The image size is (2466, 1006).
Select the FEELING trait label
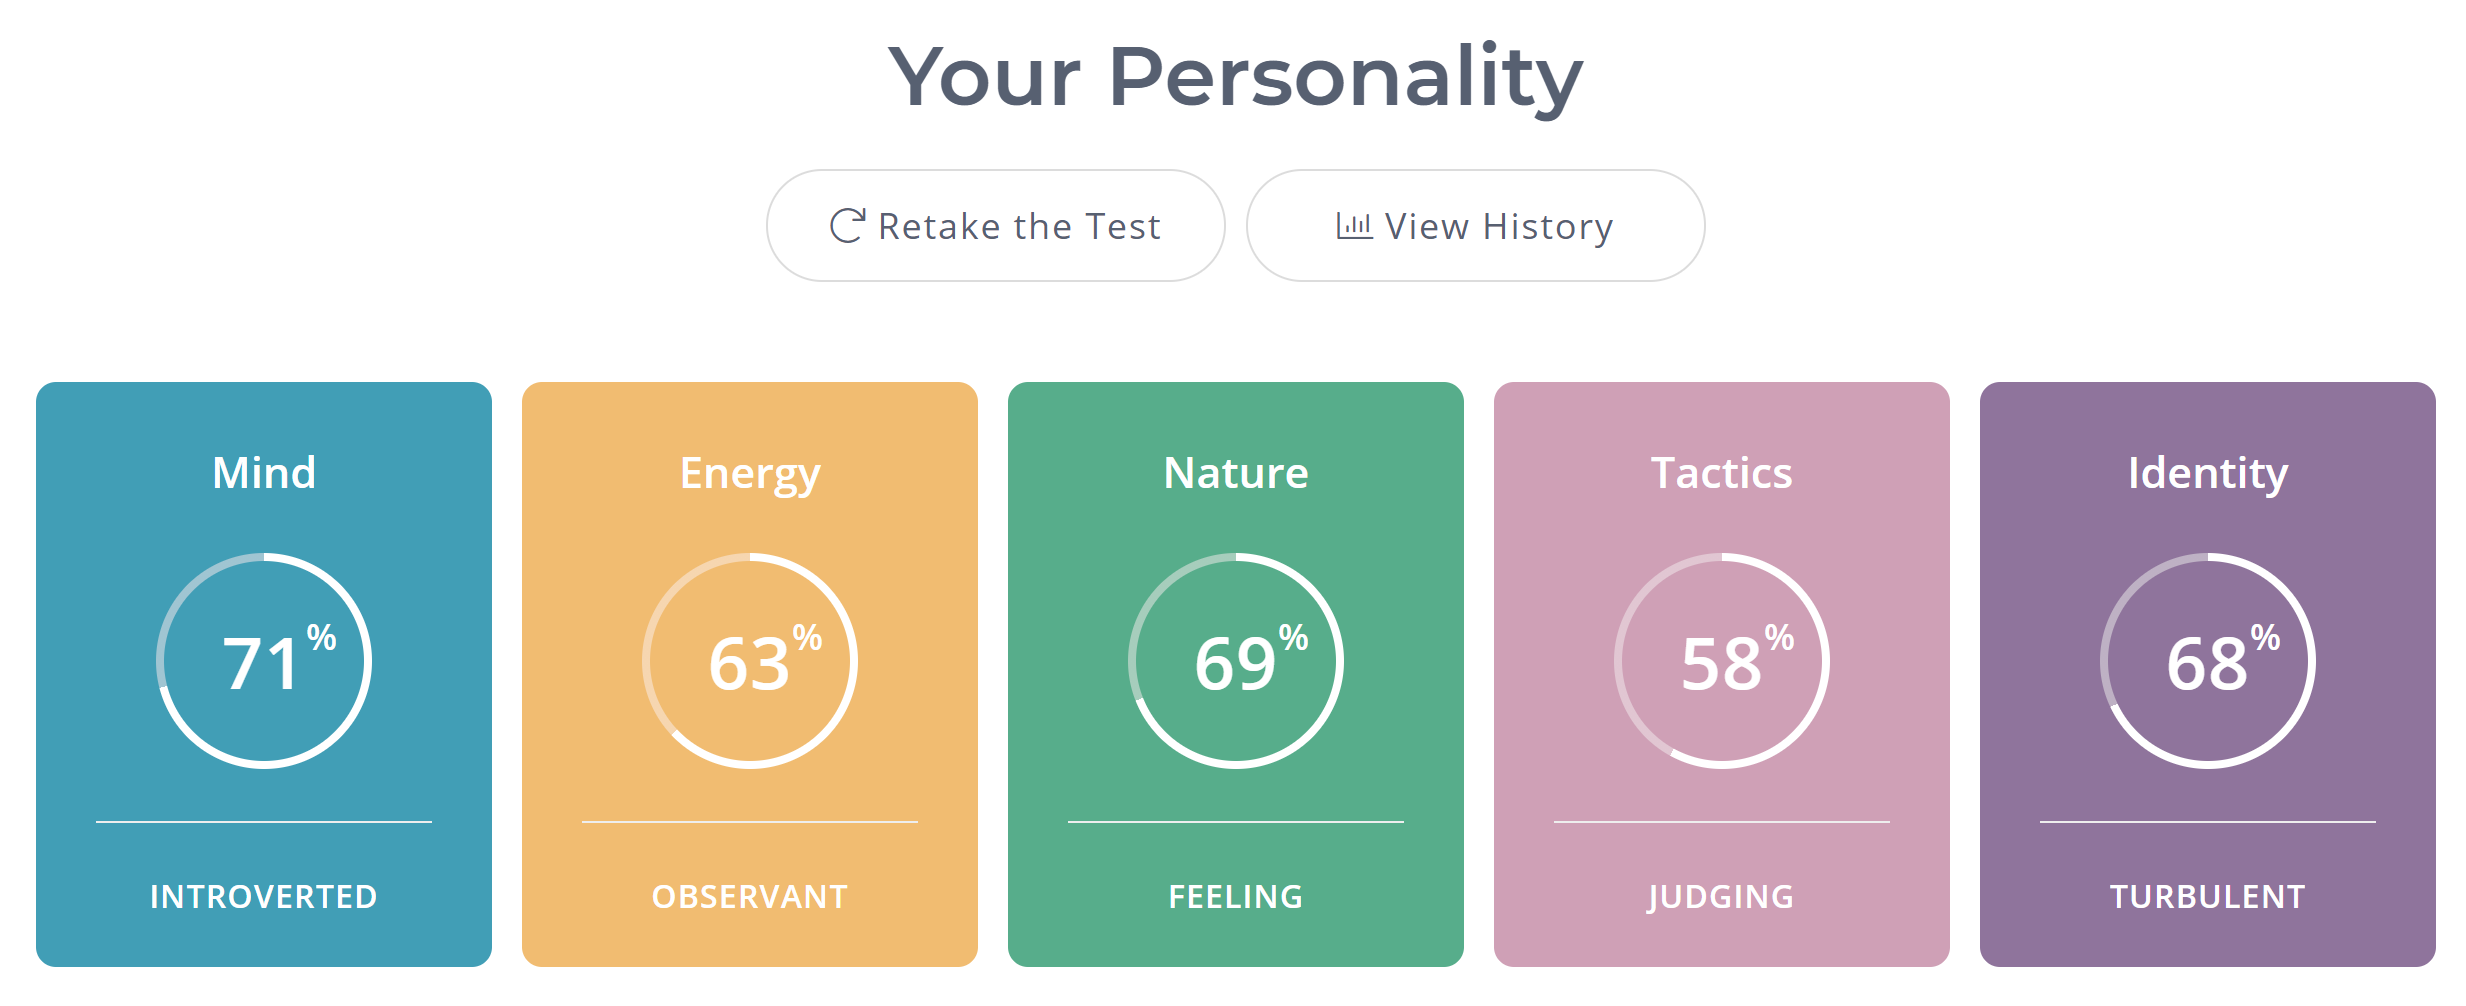1236,896
